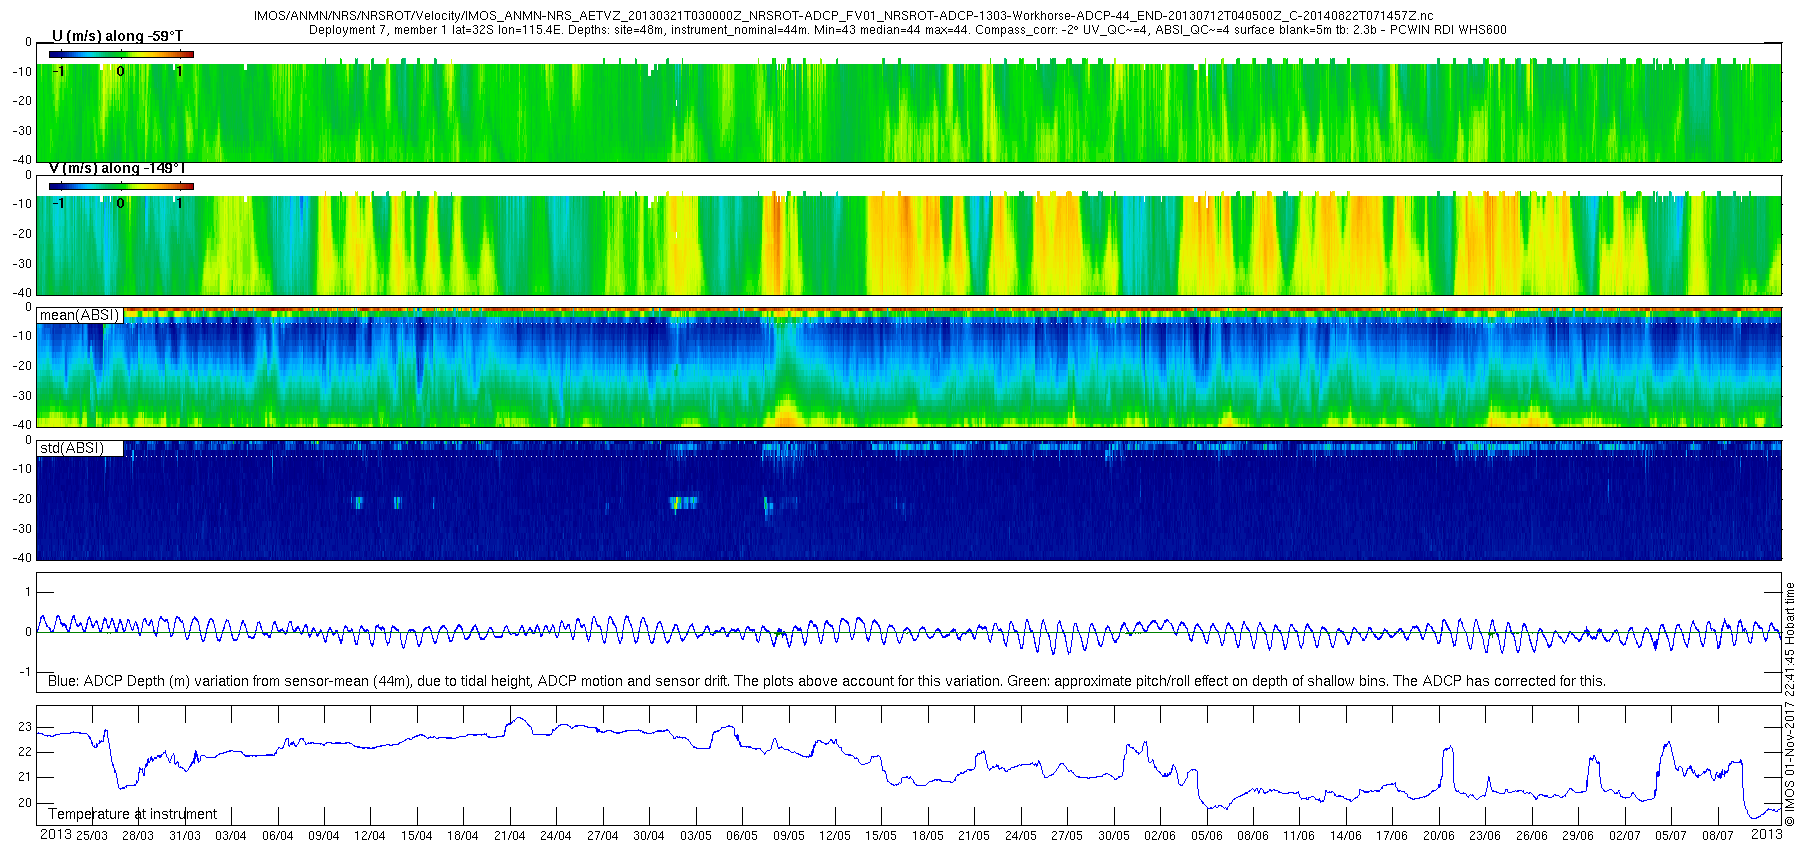Click the Deployment 7 metadata line
Screen dimensions: 1800x850
click(x=907, y=30)
